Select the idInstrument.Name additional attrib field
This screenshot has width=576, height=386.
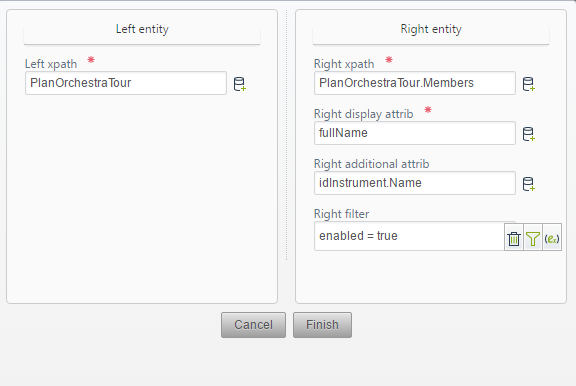coord(415,183)
